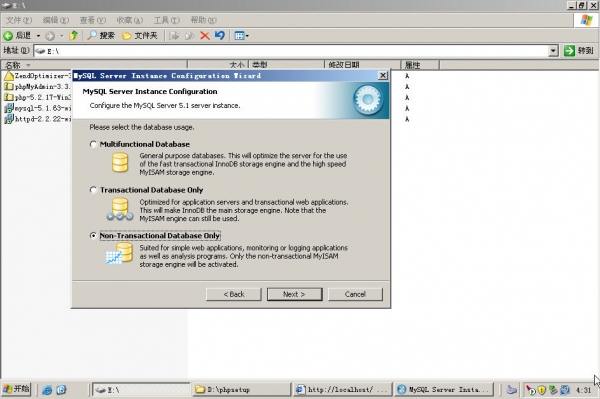Click the Windows logo in Explorer corner

point(586,20)
